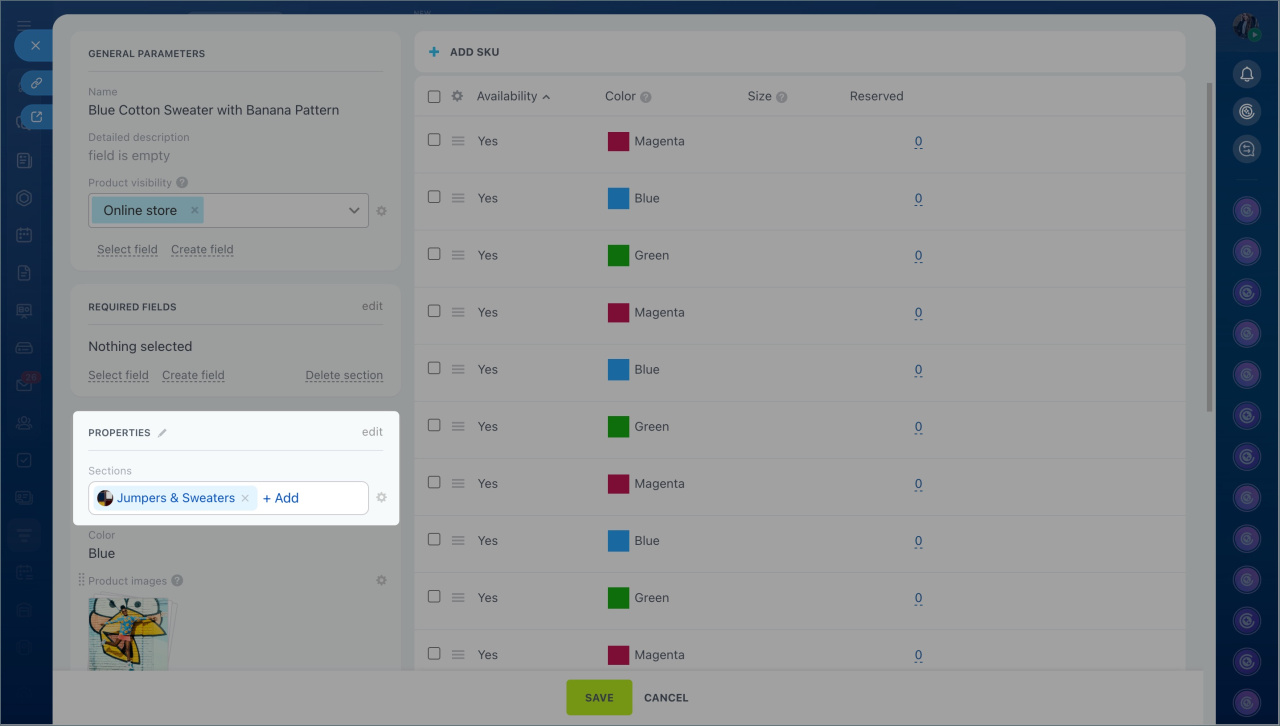Image resolution: width=1280 pixels, height=726 pixels.
Task: Open SKU grid settings gear icon
Action: [x=457, y=97]
